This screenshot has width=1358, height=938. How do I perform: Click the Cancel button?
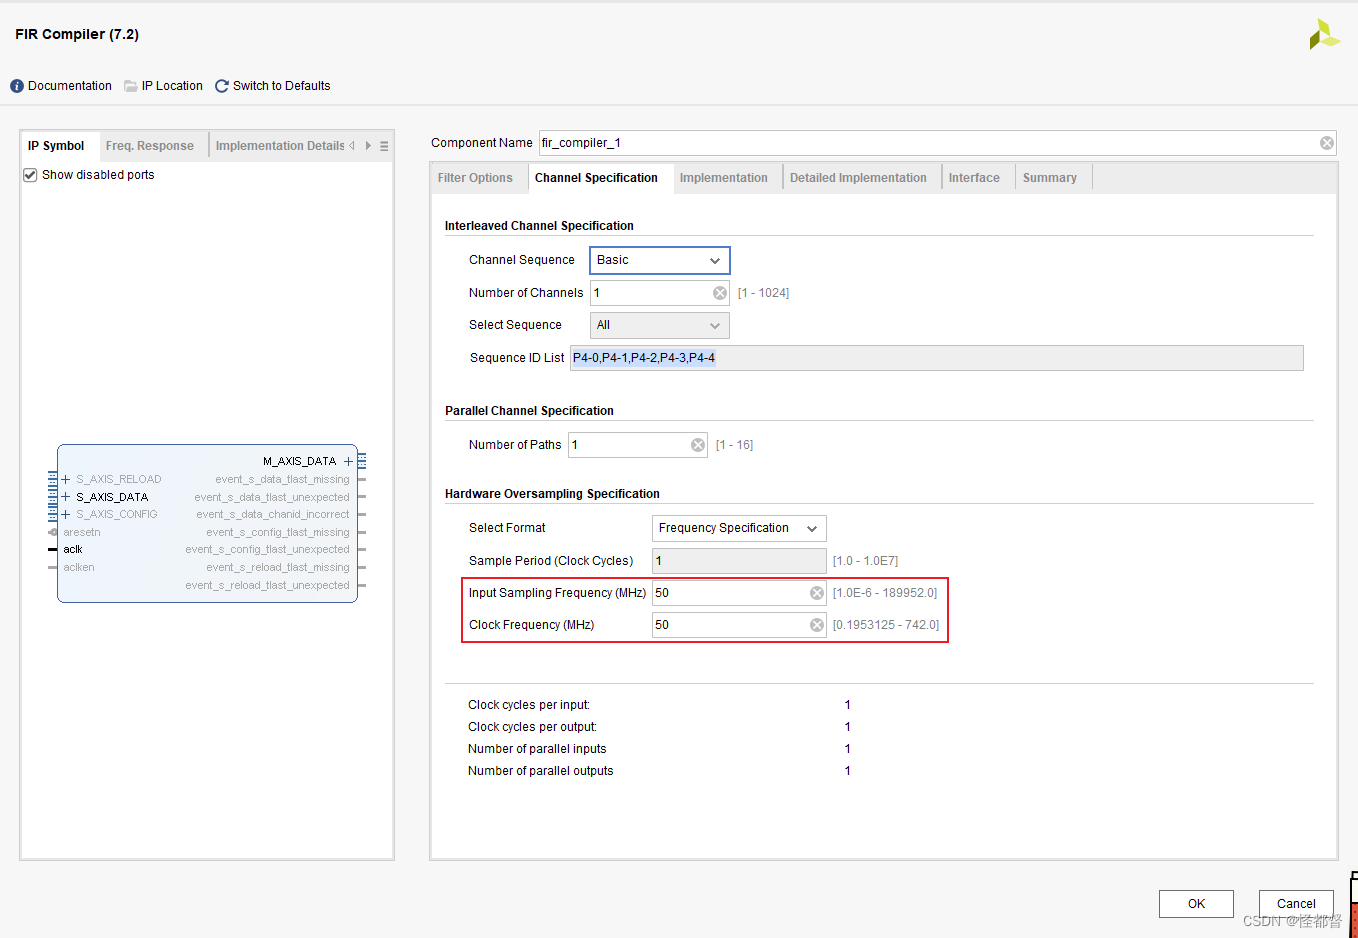tap(1296, 904)
